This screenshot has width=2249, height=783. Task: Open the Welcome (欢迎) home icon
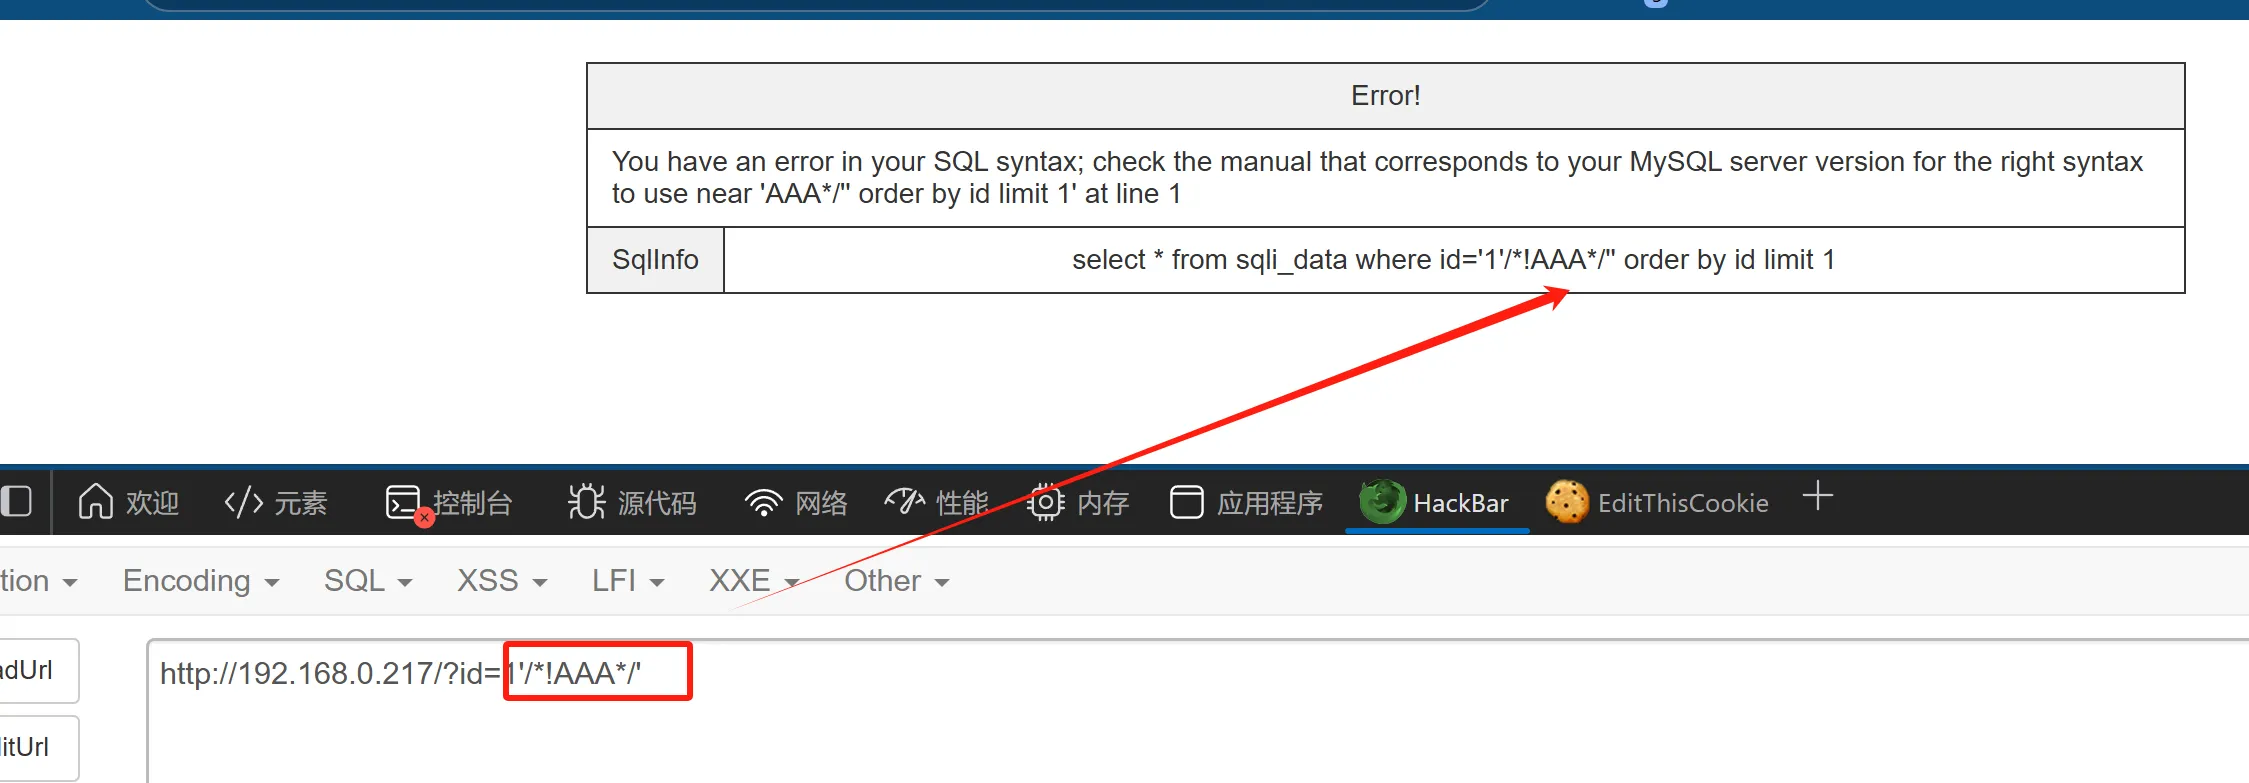pyautogui.click(x=96, y=502)
